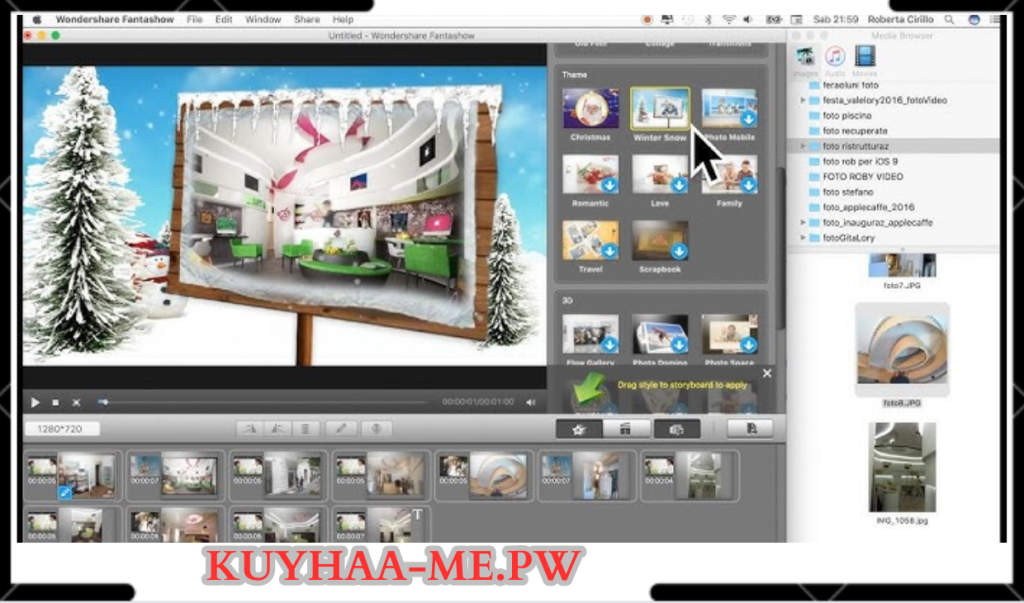Screen dimensions: 1024x603
Task: Download the Photo Space 3D style
Action: (748, 344)
